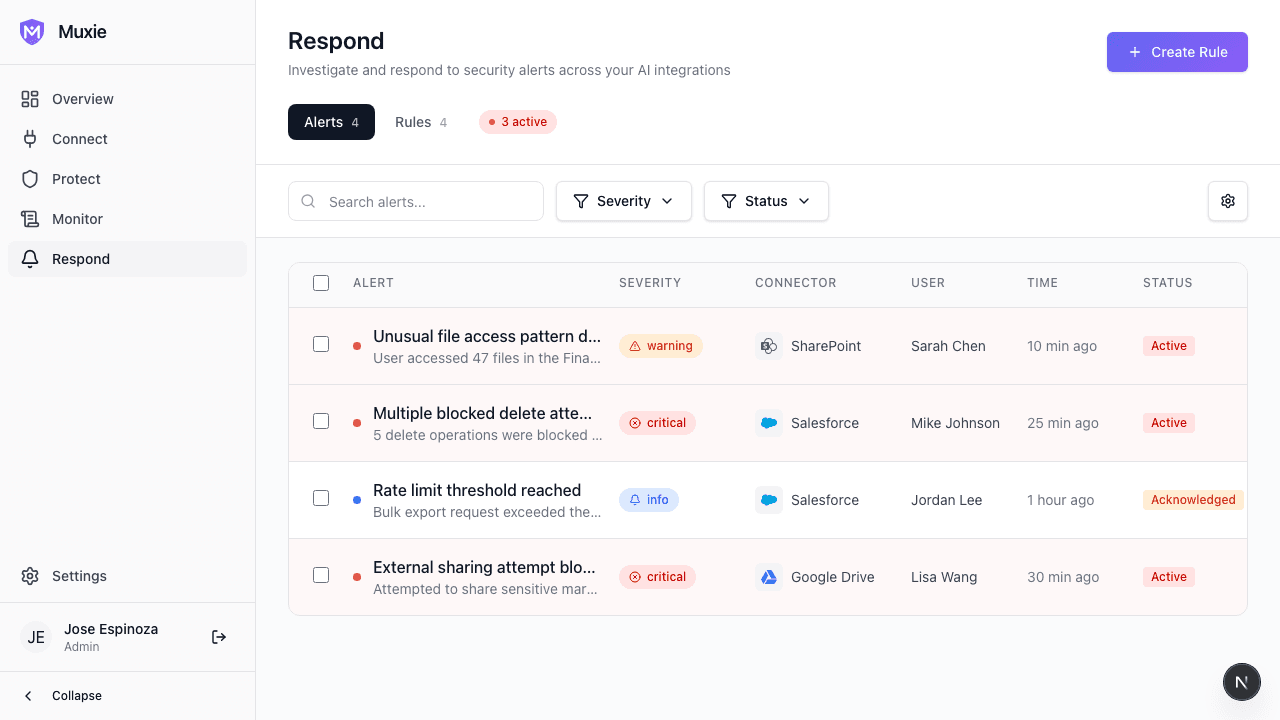Select the Connect sidebar icon
Screen dimensions: 1280x720
(31, 139)
